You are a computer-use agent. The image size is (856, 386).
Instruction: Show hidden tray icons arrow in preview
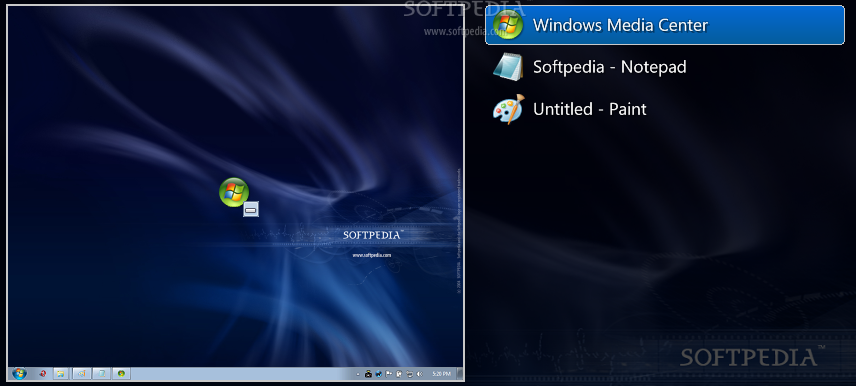tap(358, 374)
